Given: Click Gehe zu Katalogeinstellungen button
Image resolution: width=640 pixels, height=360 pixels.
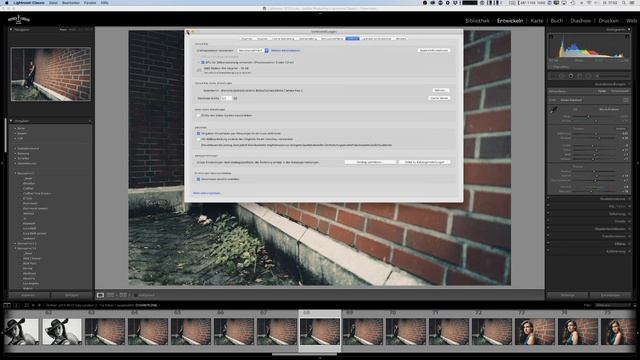Looking at the screenshot, I should [x=424, y=162].
